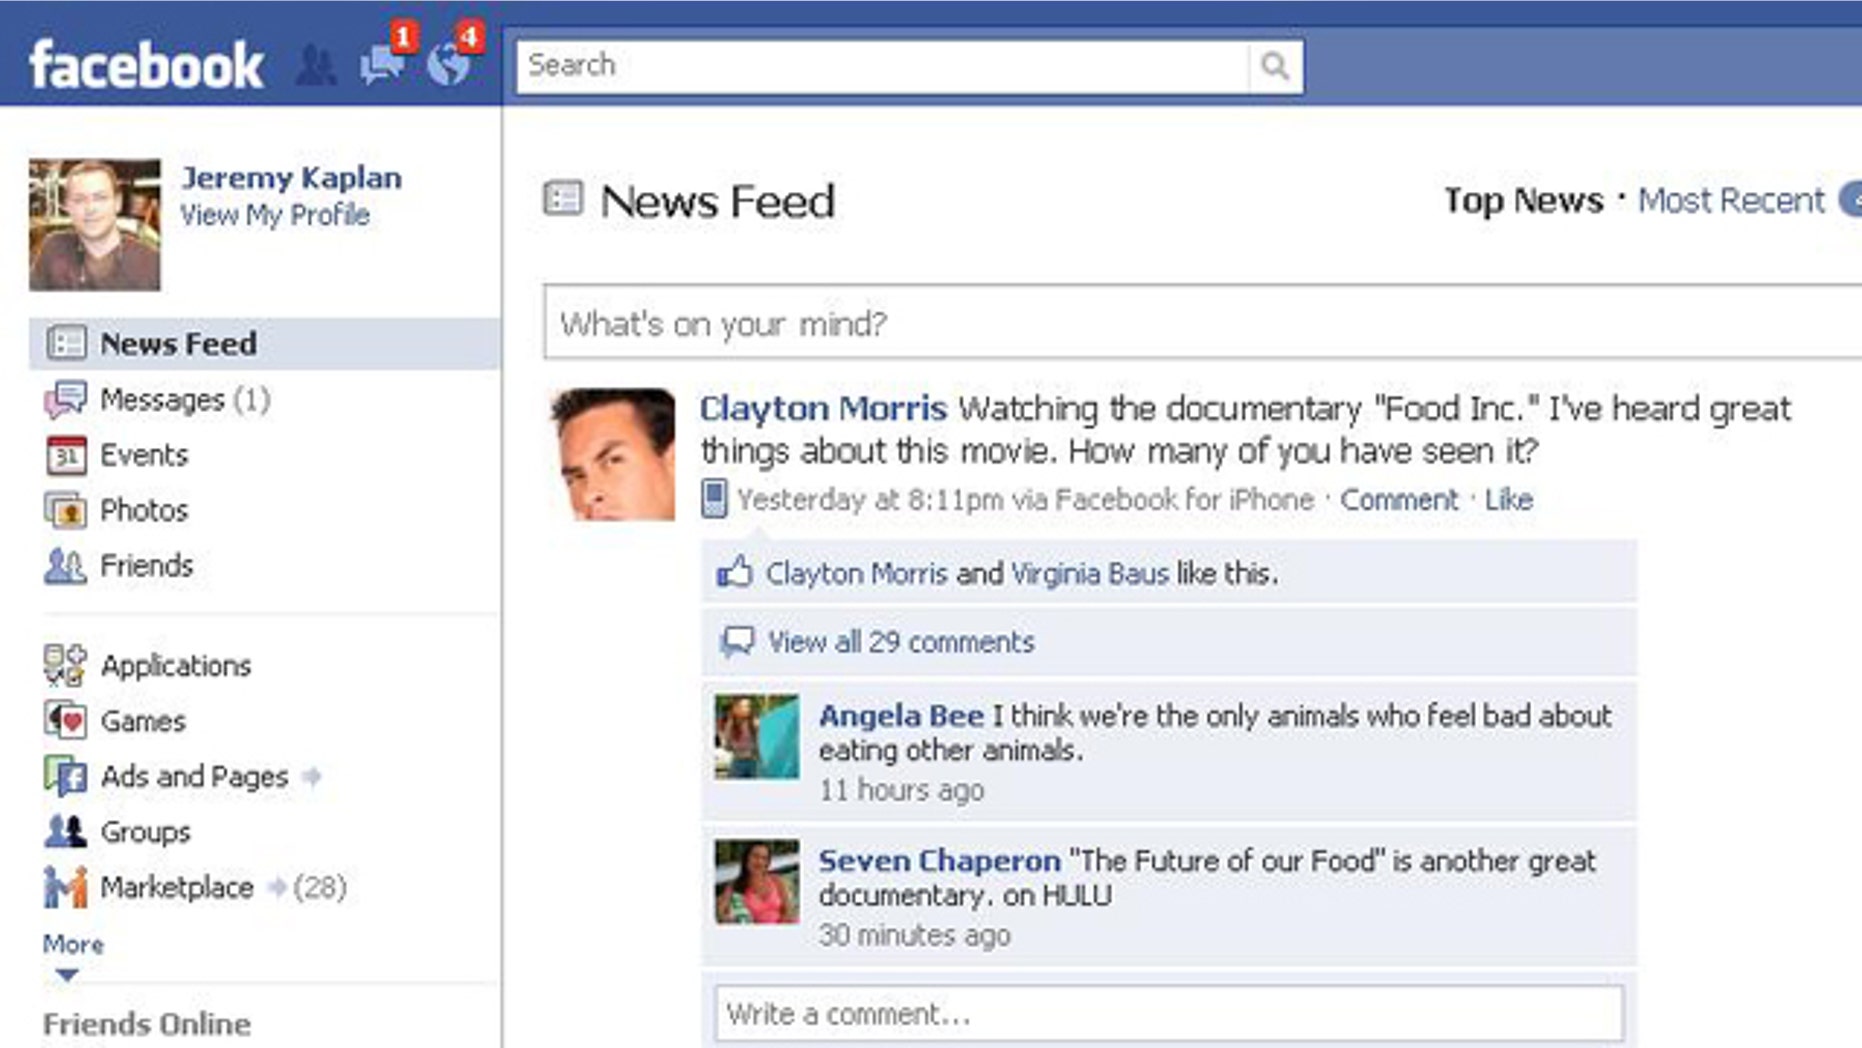The height and width of the screenshot is (1048, 1862).
Task: Click the Groups sidebar icon
Action: 66,831
